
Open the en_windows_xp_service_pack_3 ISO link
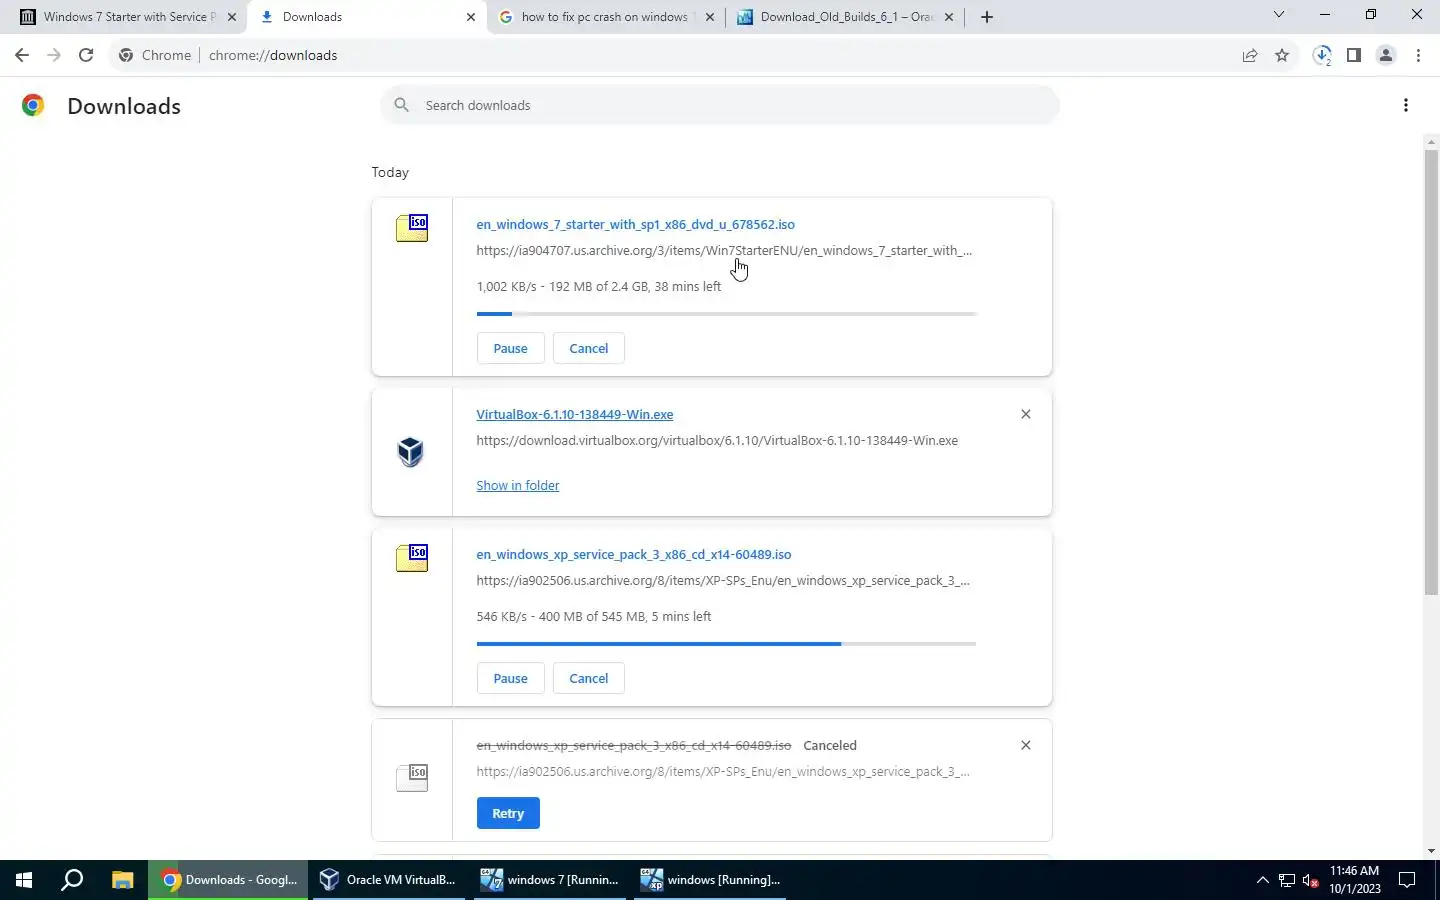pos(633,554)
